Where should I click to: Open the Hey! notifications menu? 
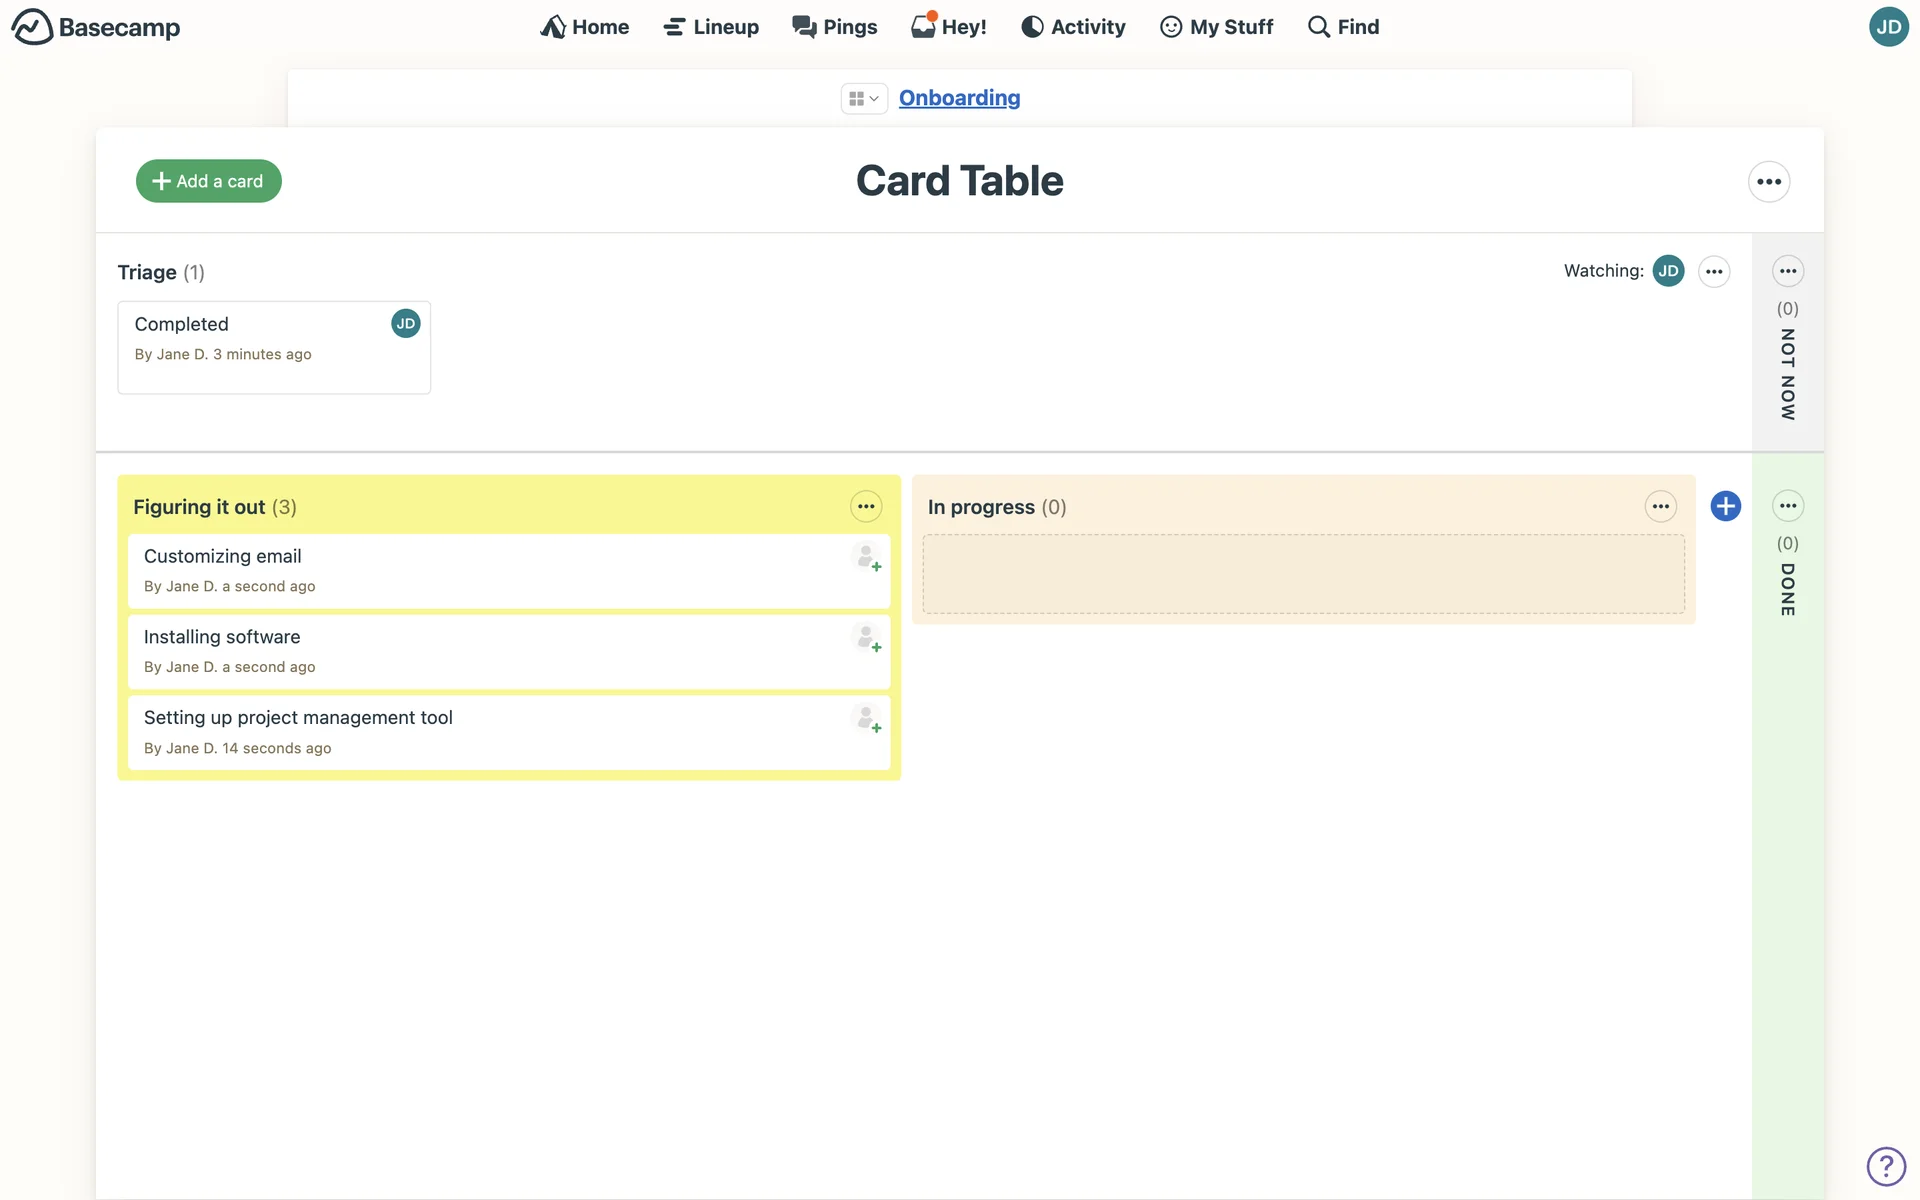[x=949, y=27]
